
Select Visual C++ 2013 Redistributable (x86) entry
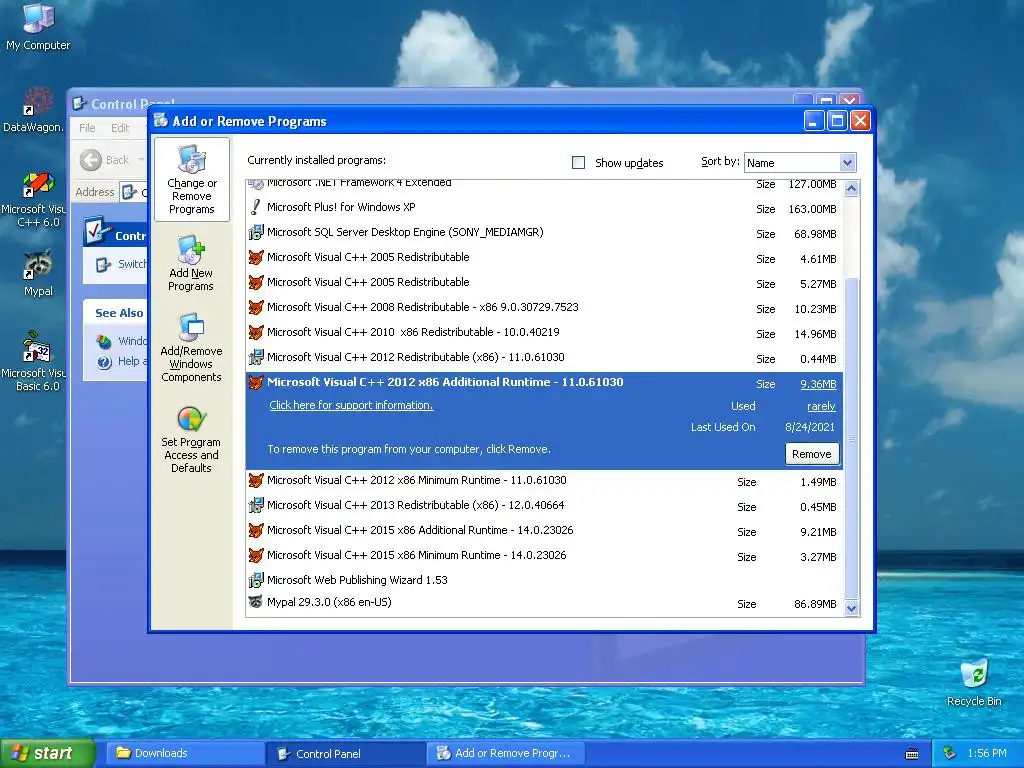point(545,505)
